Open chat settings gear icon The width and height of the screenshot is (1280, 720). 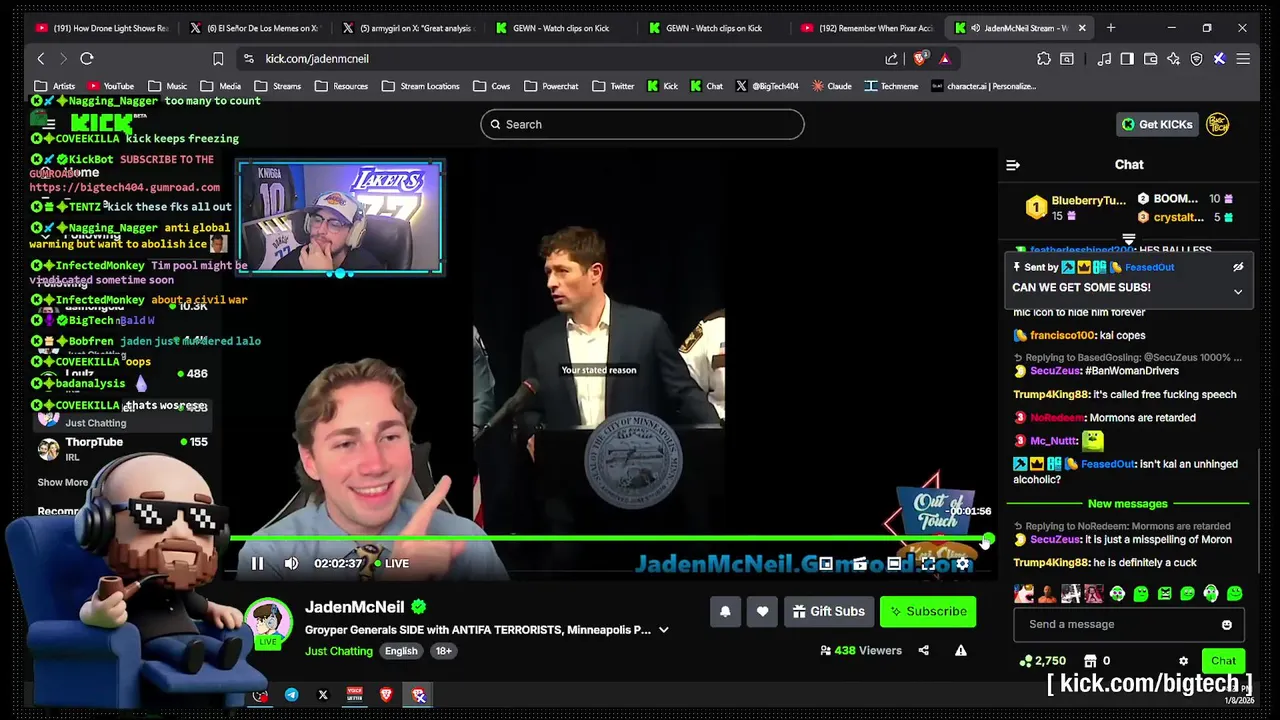click(1183, 661)
